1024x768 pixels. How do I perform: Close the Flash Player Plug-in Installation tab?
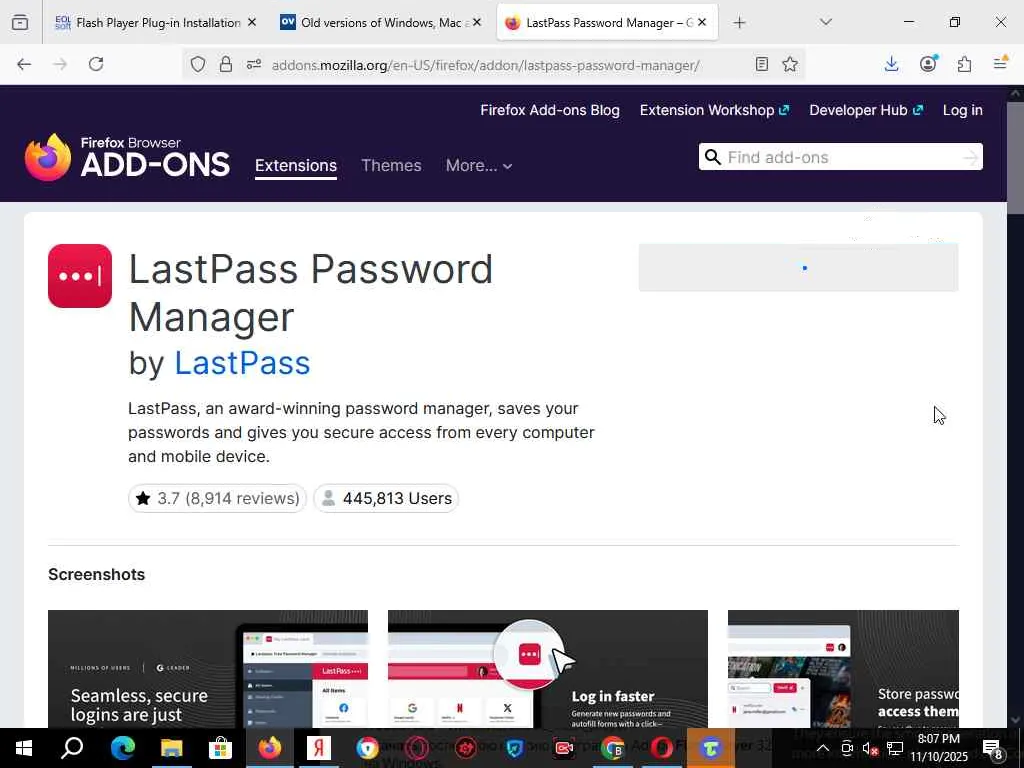pos(252,22)
